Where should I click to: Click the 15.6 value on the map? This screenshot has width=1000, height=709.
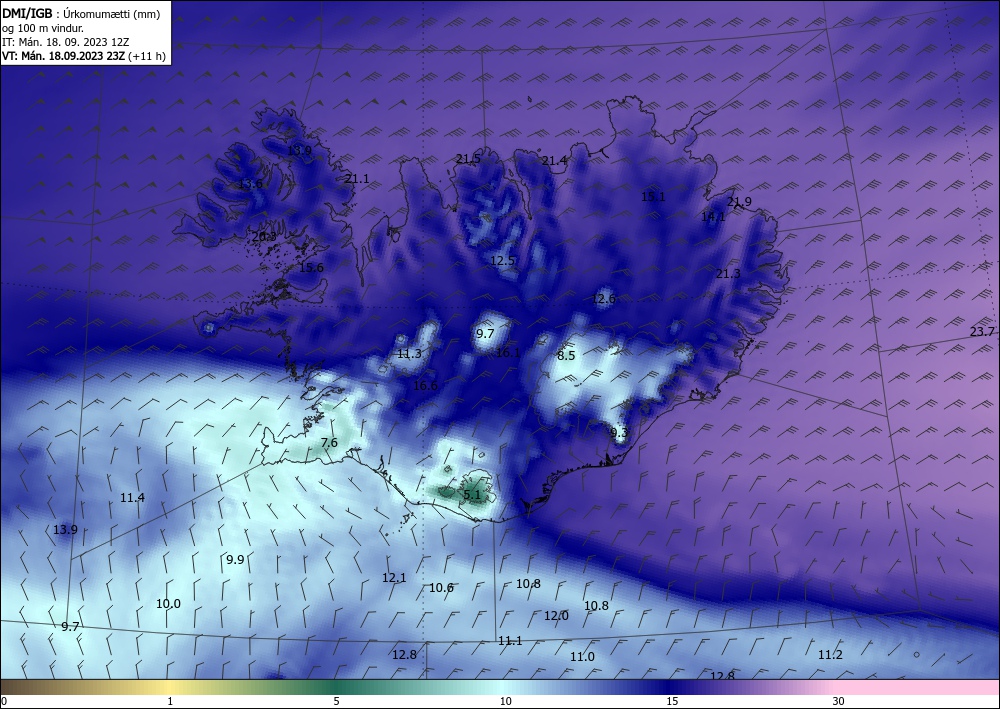[x=311, y=268]
